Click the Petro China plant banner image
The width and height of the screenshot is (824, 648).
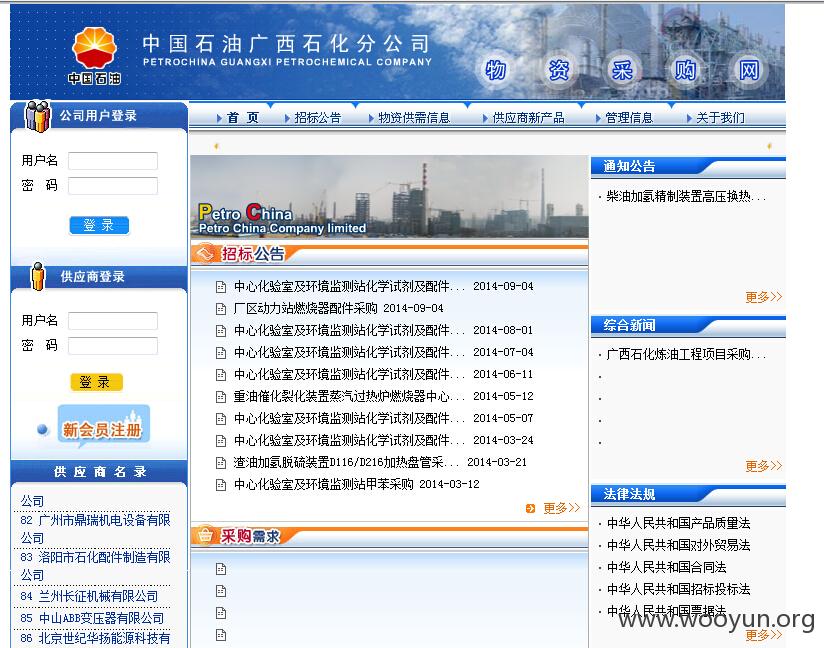click(389, 197)
